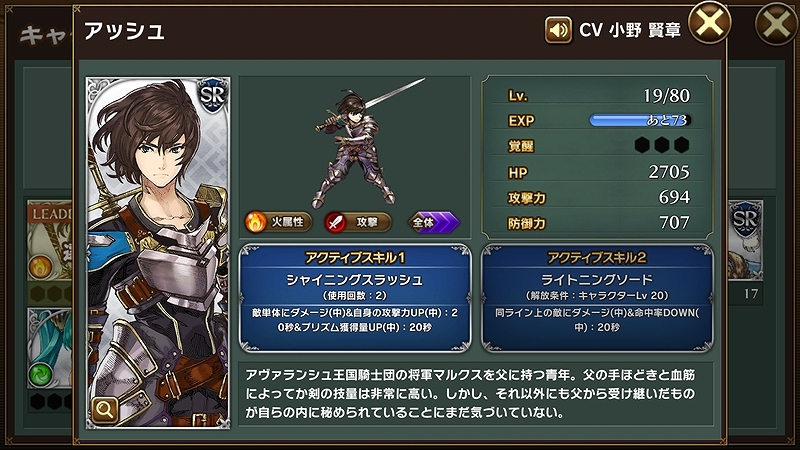
Task: Click the CV 小野 賢章 voice actor label
Action: (630, 30)
